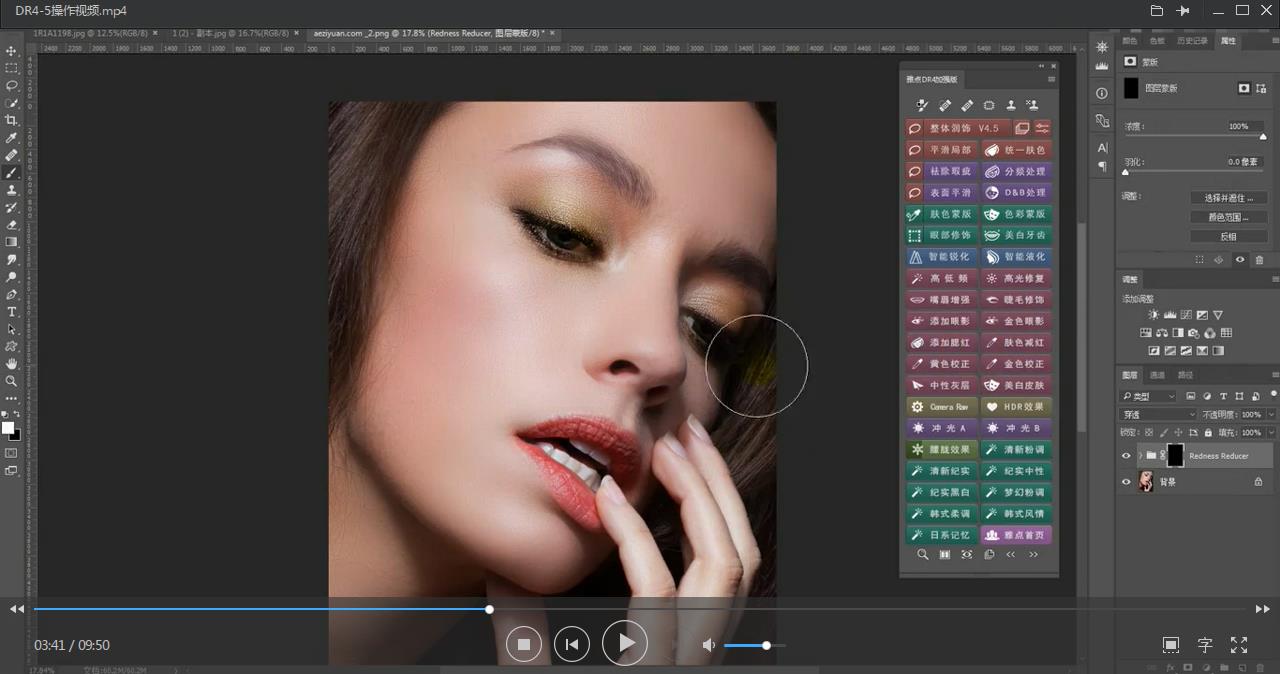Toggle lock all padlock icon
Viewport: 1280px width, 674px height.
coord(1209,433)
